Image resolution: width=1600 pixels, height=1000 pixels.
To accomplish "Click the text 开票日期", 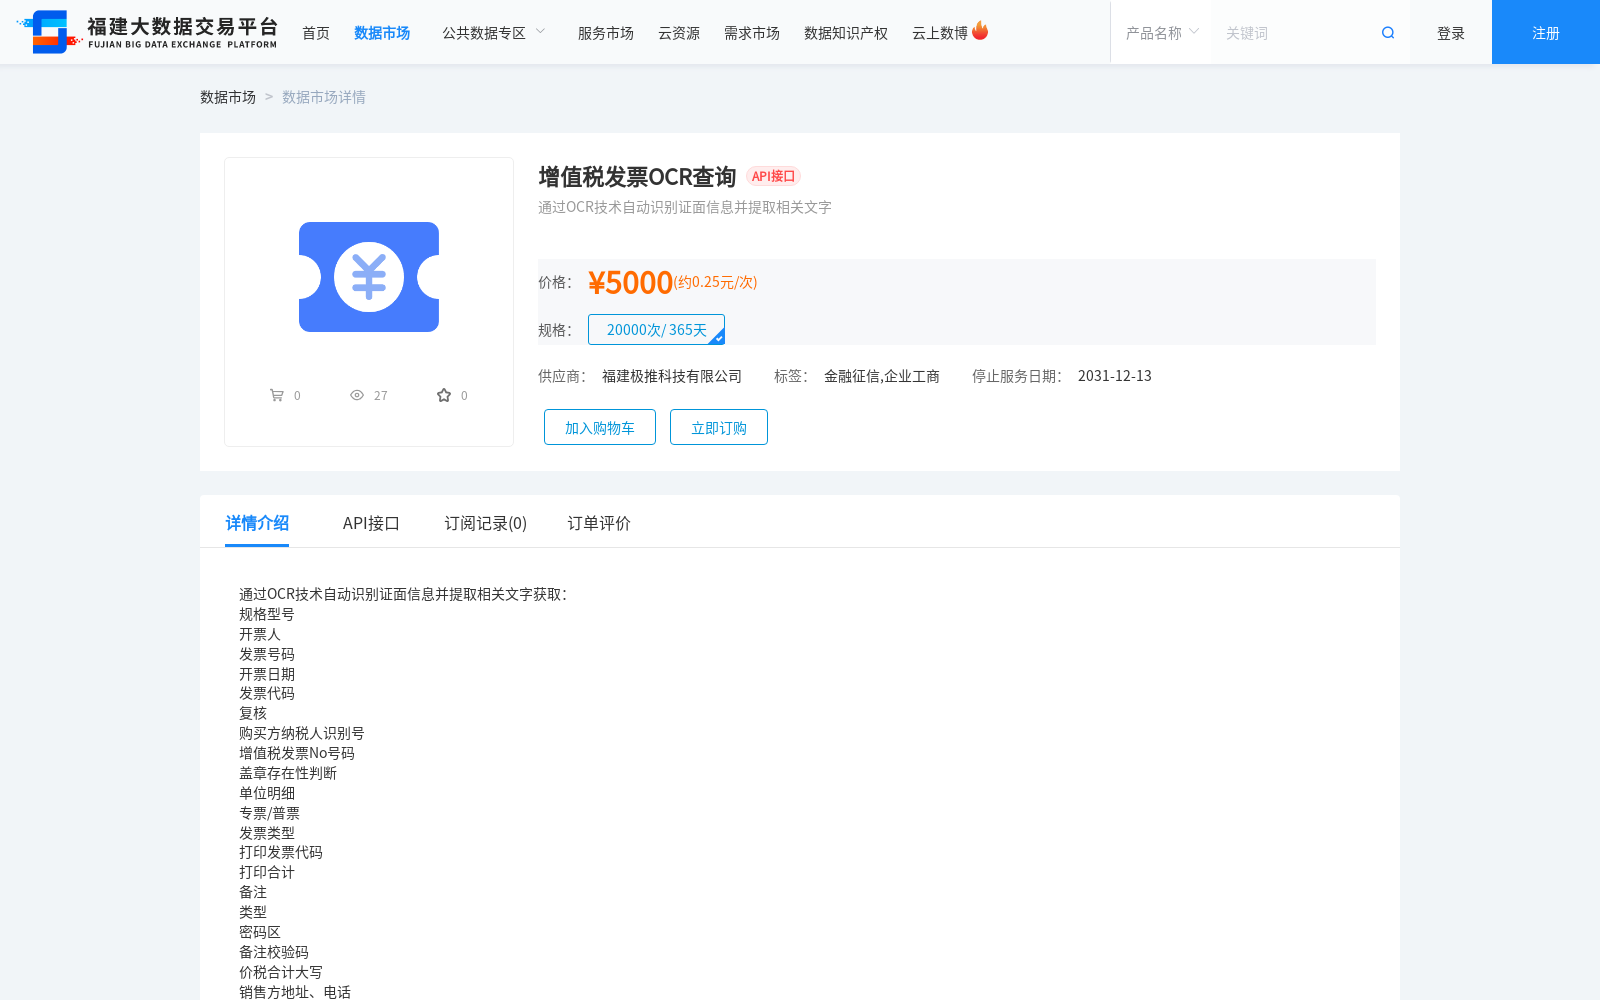I will pos(267,674).
